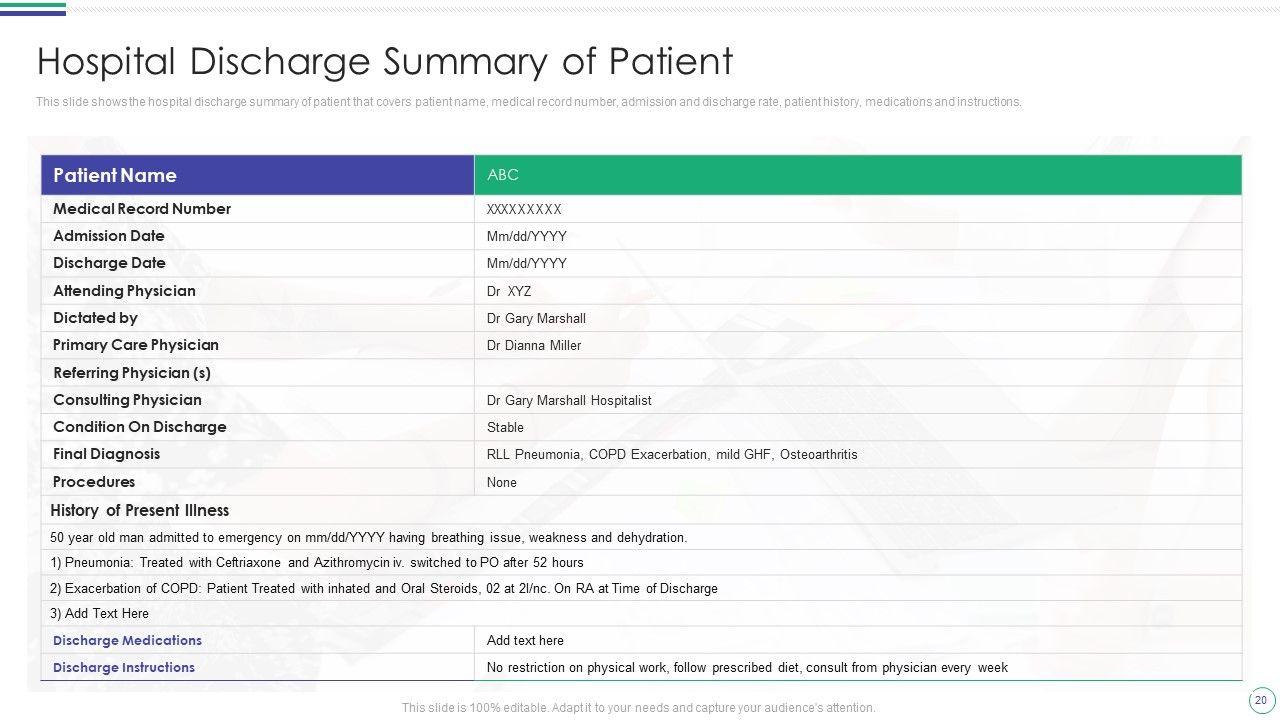Open the Discharge Medications label
This screenshot has width=1280, height=720.
coord(127,640)
